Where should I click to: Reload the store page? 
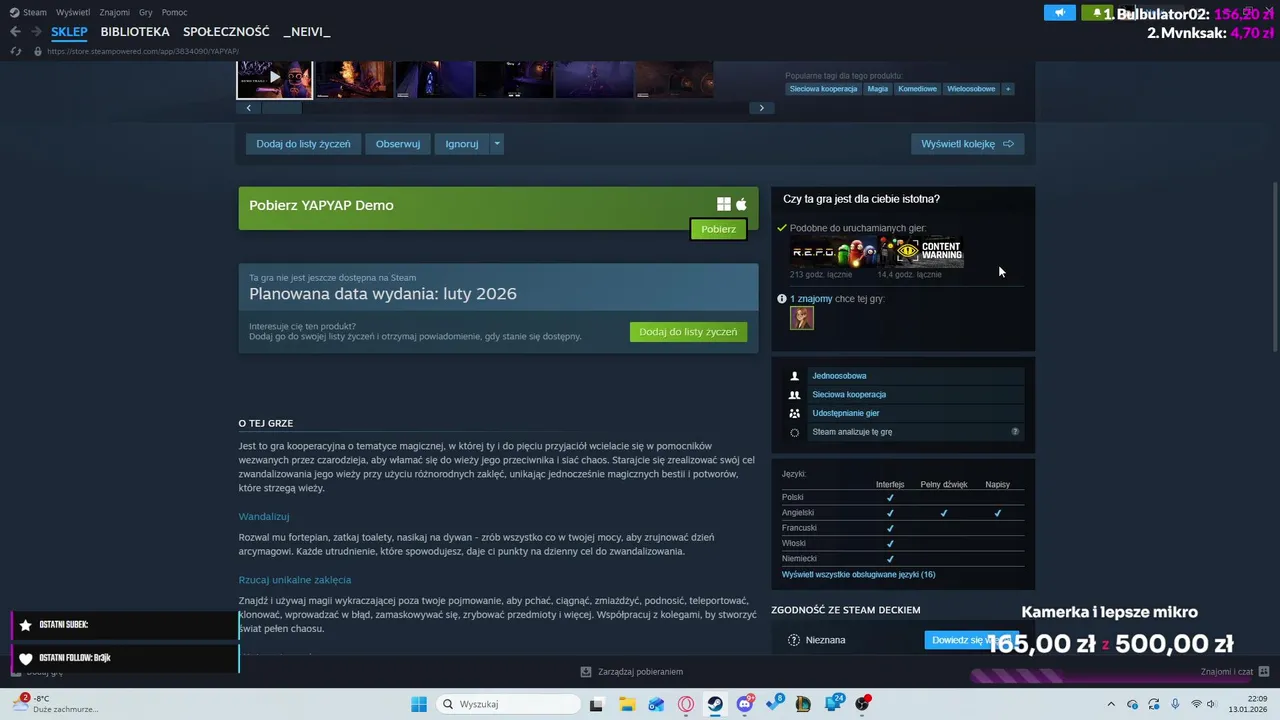click(x=15, y=51)
